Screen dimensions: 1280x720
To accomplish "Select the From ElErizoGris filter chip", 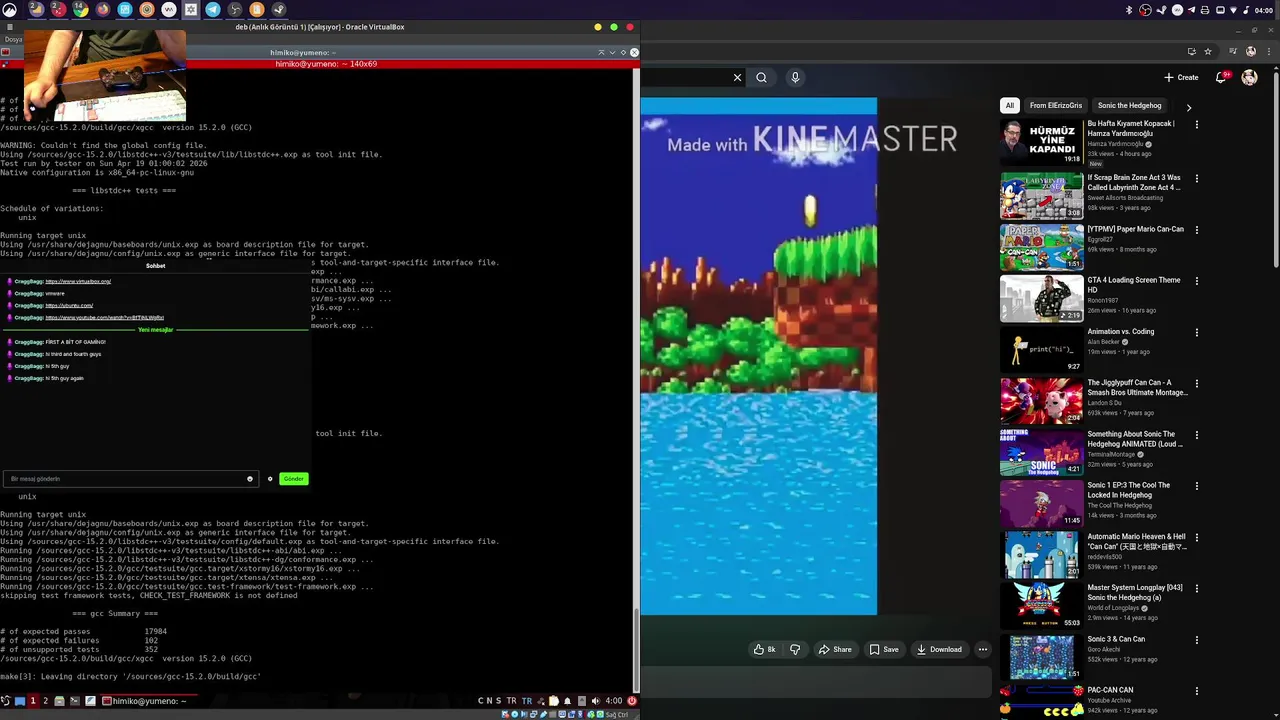I will (x=1056, y=106).
